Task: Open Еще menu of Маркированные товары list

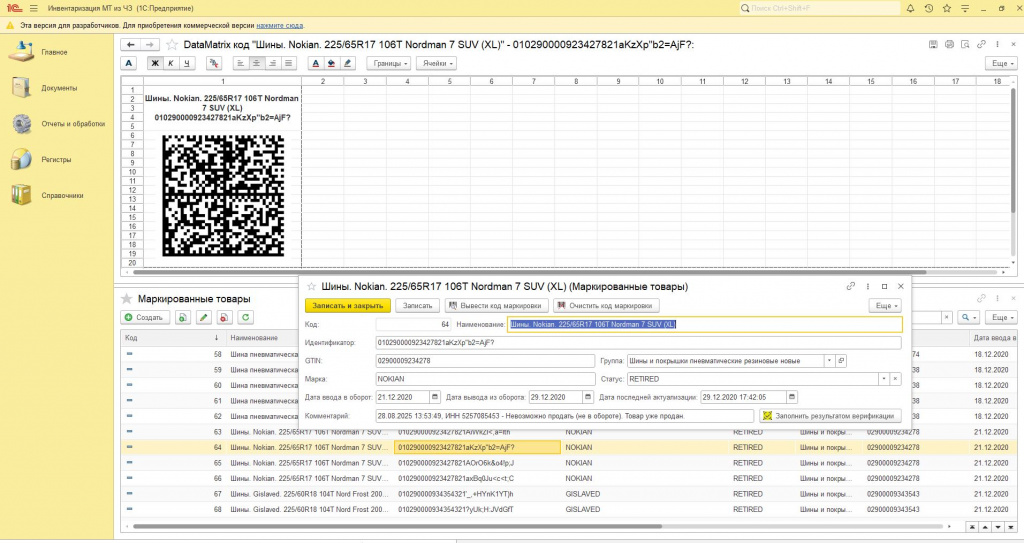Action: click(1002, 318)
